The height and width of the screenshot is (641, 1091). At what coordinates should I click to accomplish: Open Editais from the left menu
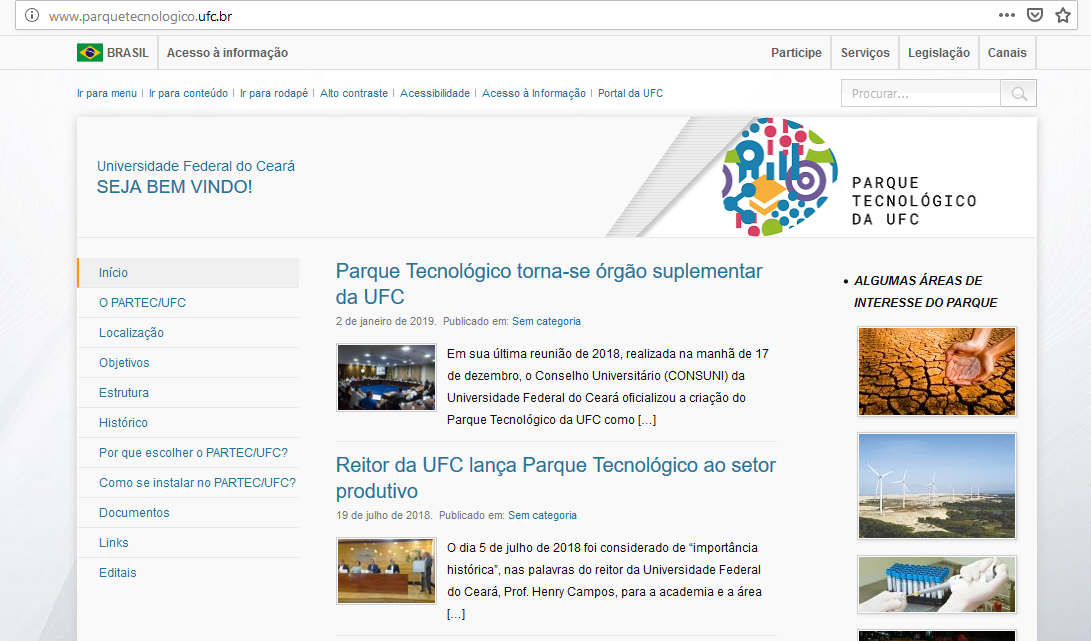tap(118, 573)
